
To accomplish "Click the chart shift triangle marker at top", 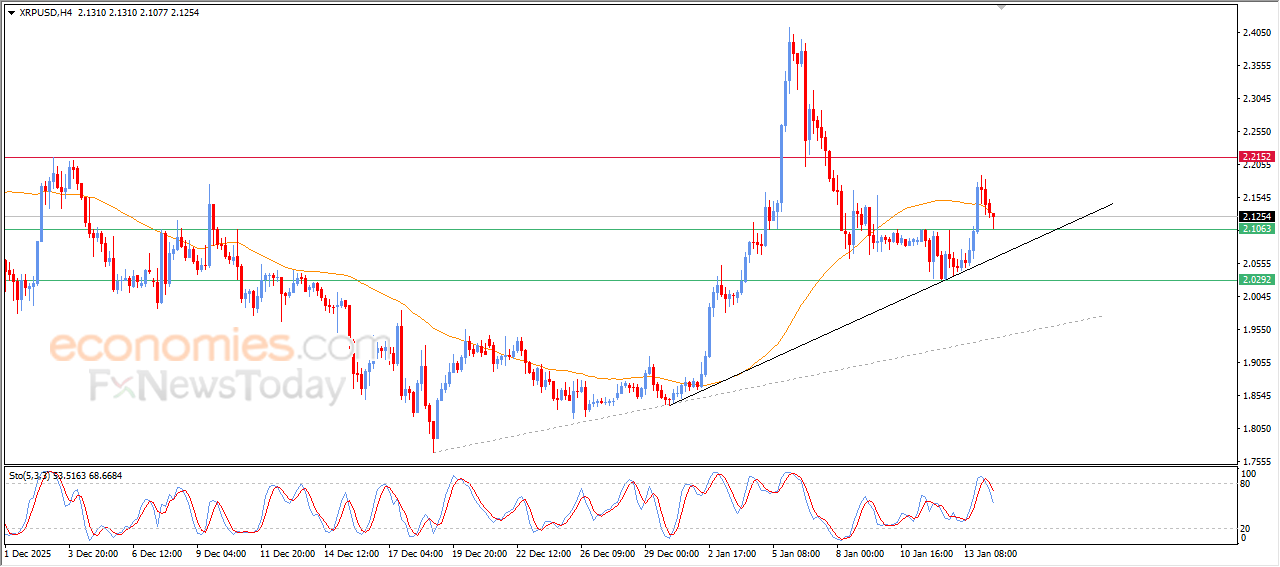I will pyautogui.click(x=1002, y=7).
